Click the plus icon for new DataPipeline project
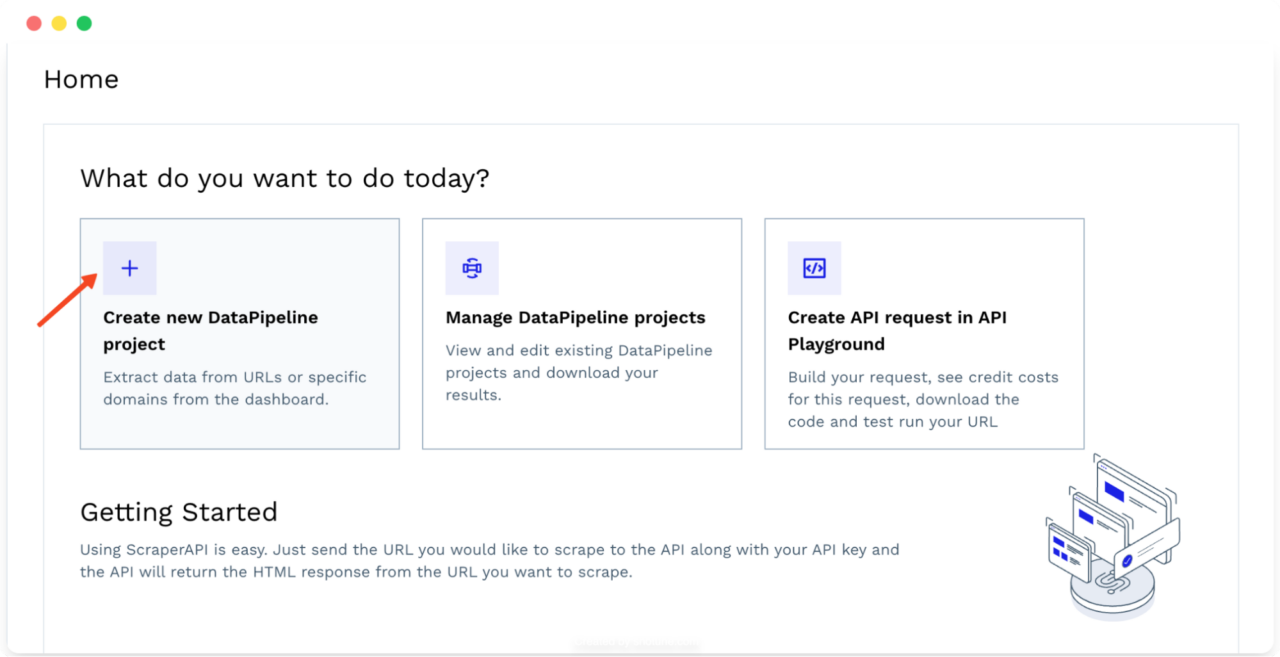The height and width of the screenshot is (657, 1280). click(x=130, y=268)
